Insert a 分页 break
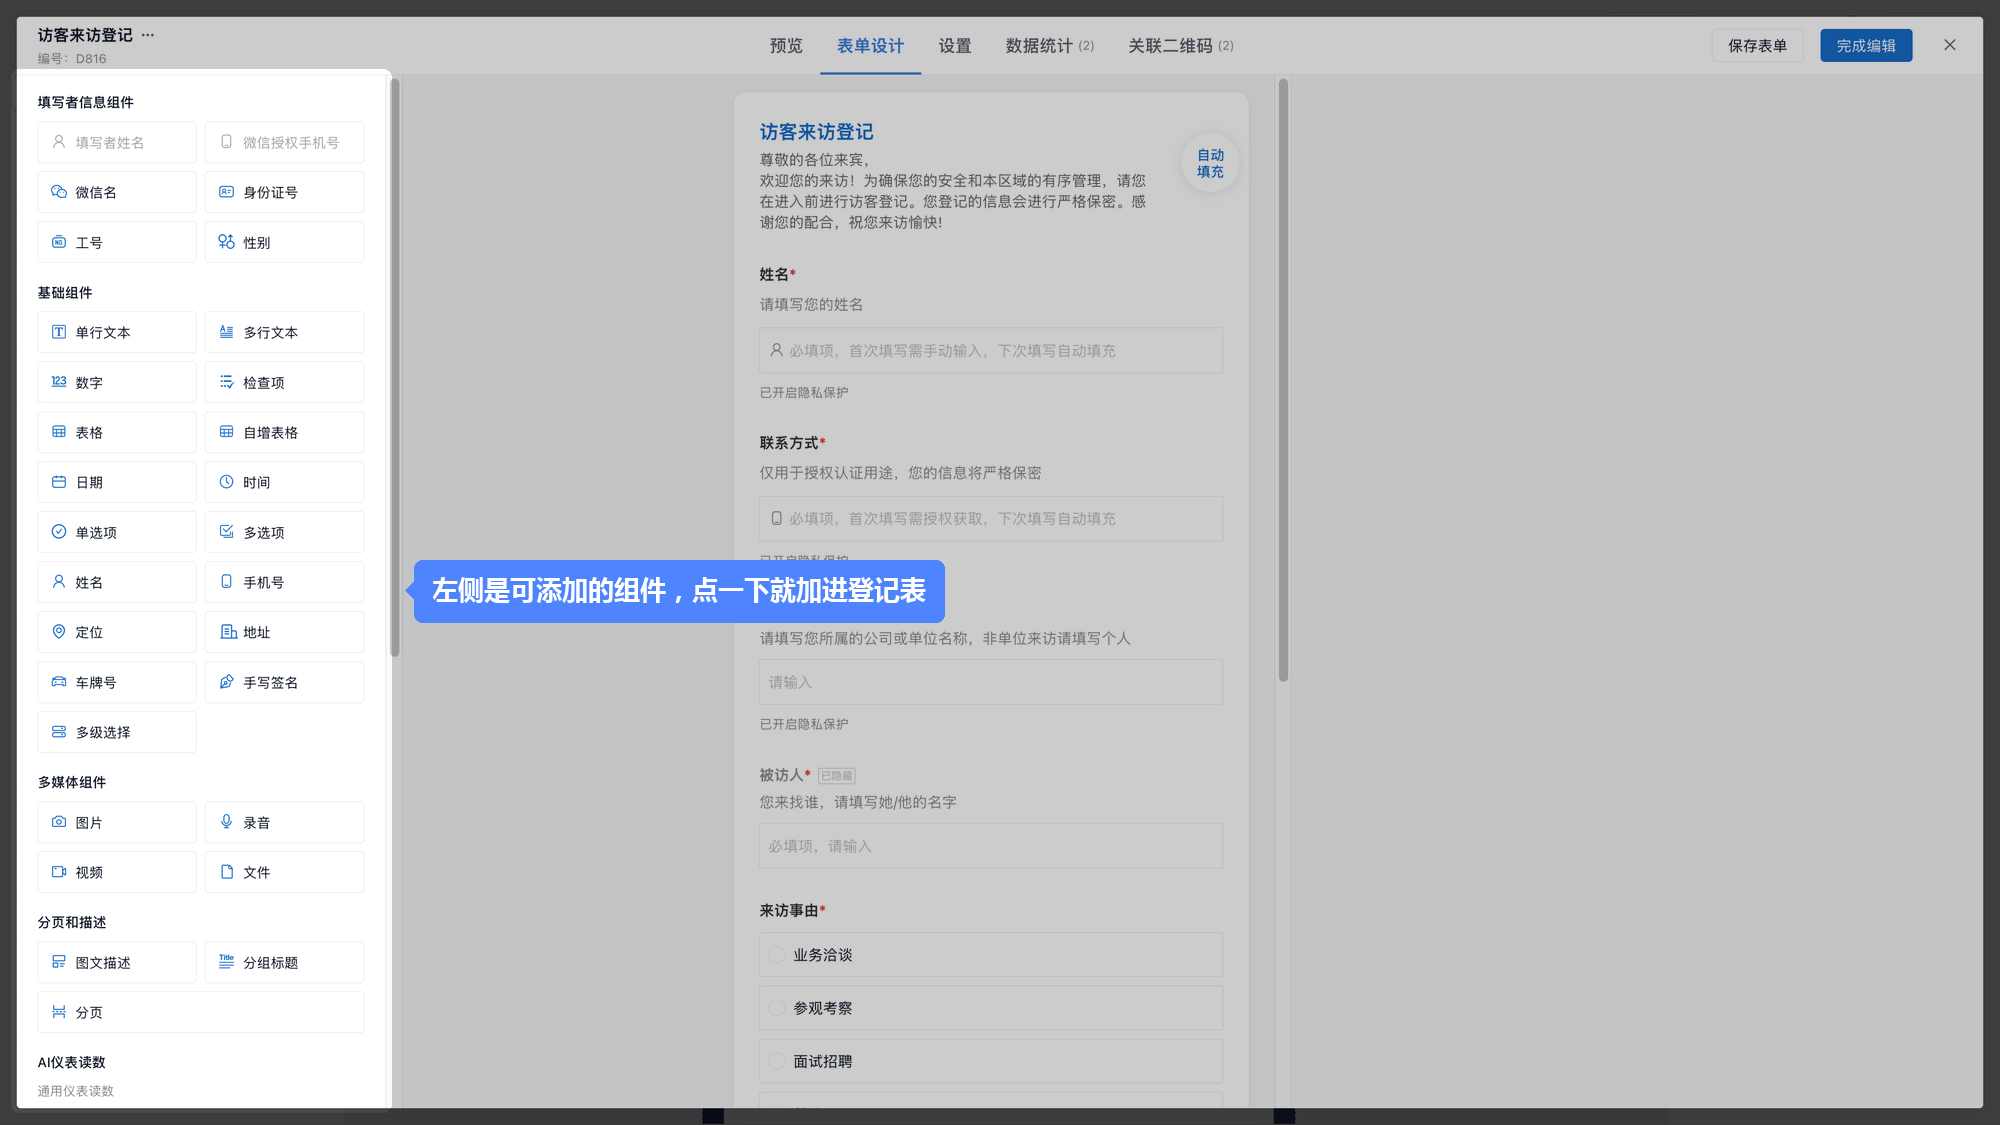Screen dimensions: 2000x1125 pyautogui.click(x=201, y=1012)
